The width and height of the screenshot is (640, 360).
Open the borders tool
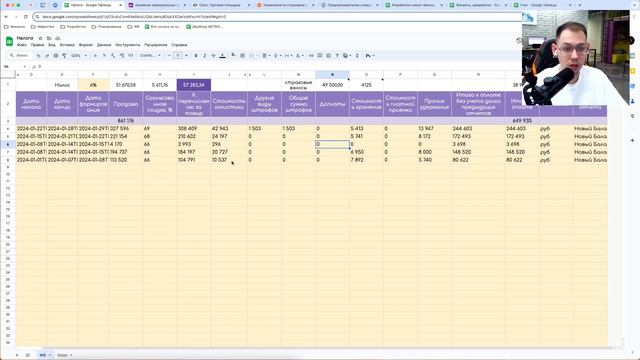coord(242,56)
